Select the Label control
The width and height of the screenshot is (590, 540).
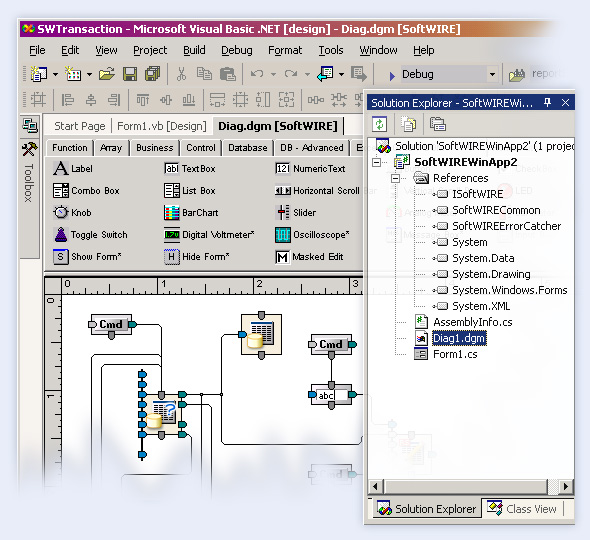(73, 169)
